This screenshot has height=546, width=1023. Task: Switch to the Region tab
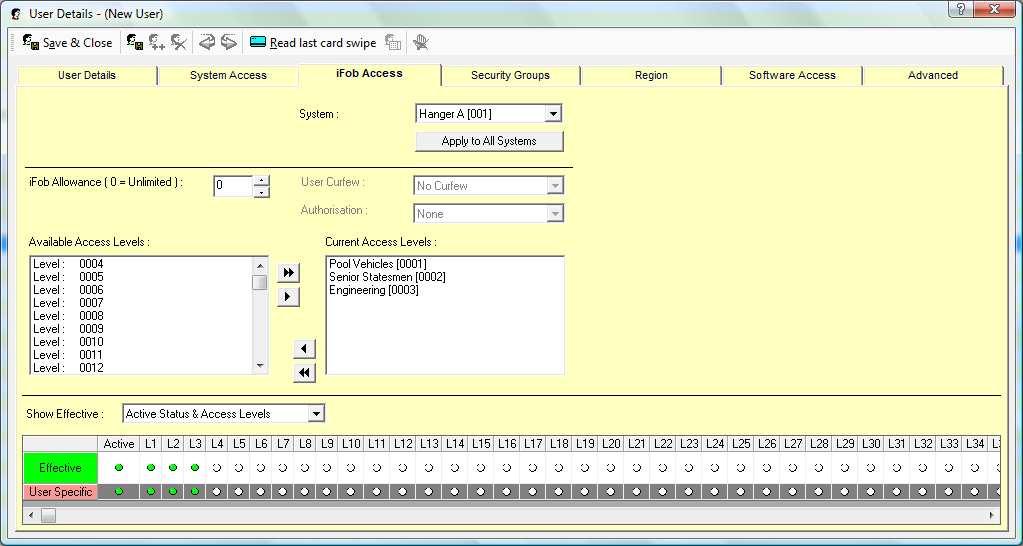(651, 75)
